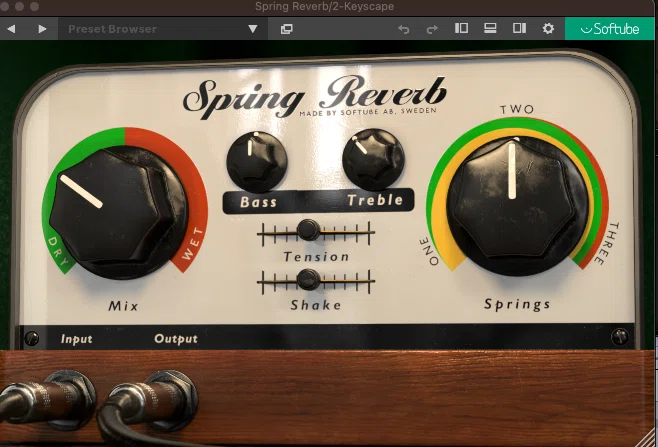
Task: Click the Bass knob
Action: pyautogui.click(x=257, y=162)
